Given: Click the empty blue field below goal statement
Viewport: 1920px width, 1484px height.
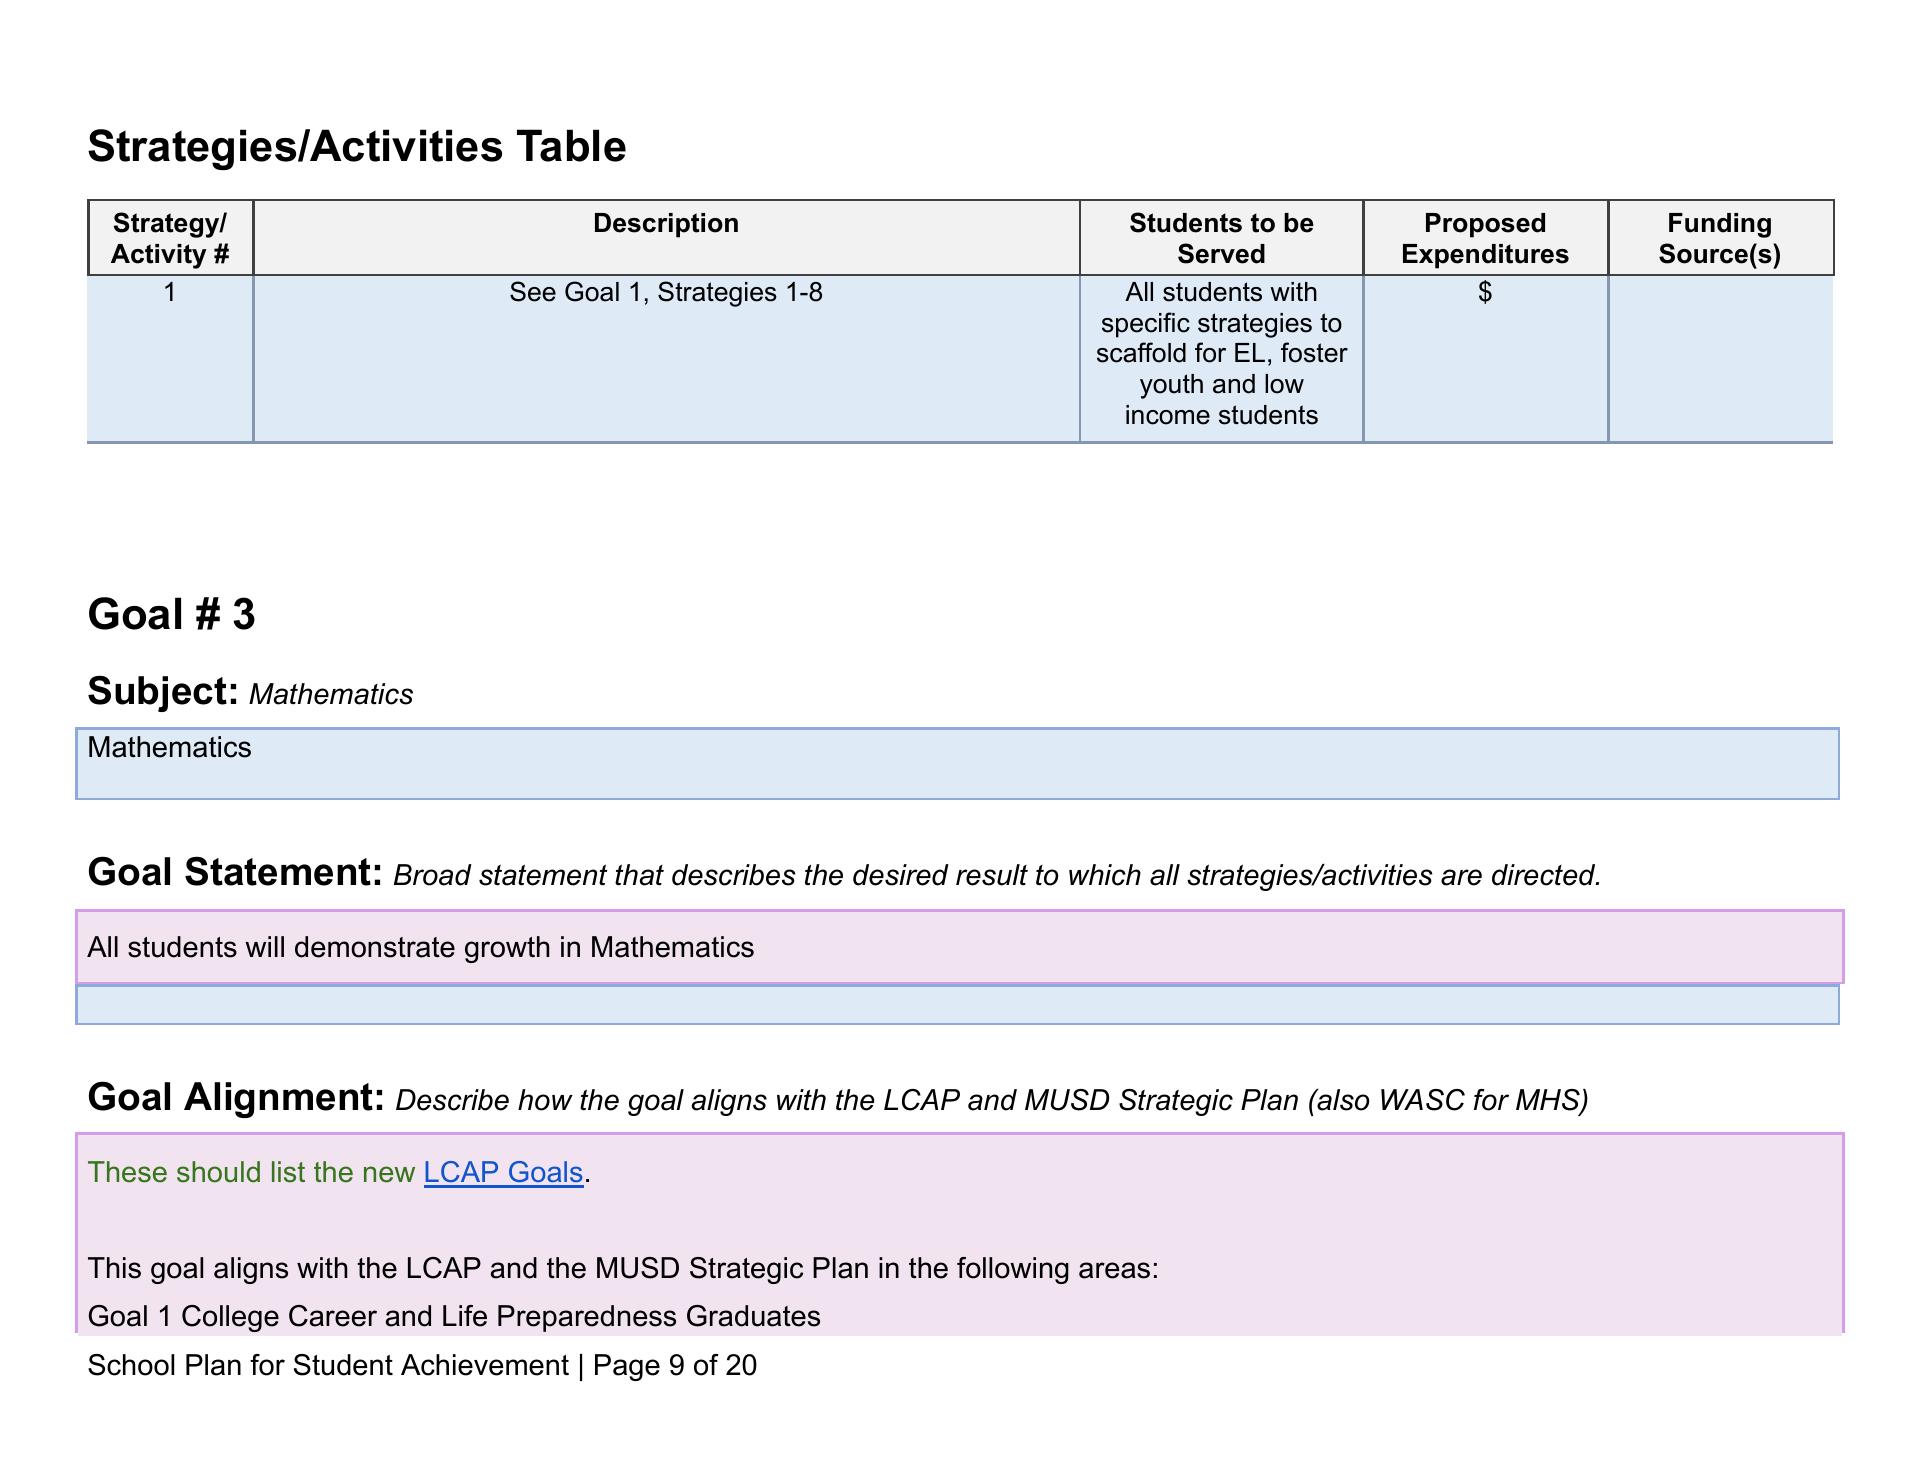Looking at the screenshot, I should pos(957,1005).
